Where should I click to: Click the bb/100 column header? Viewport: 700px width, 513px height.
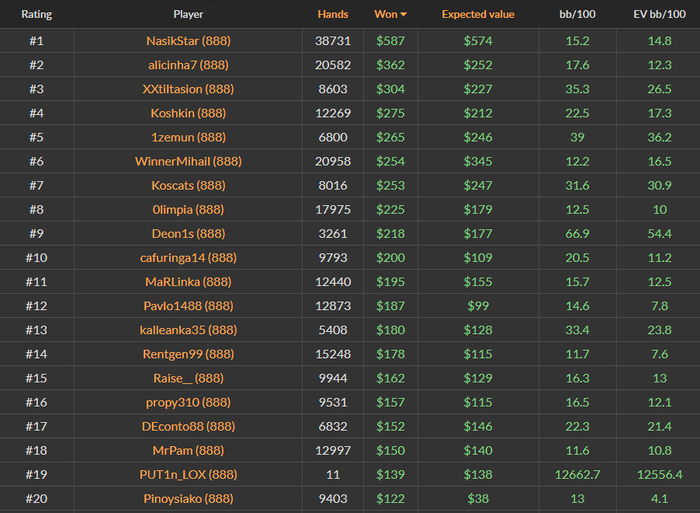tap(577, 14)
